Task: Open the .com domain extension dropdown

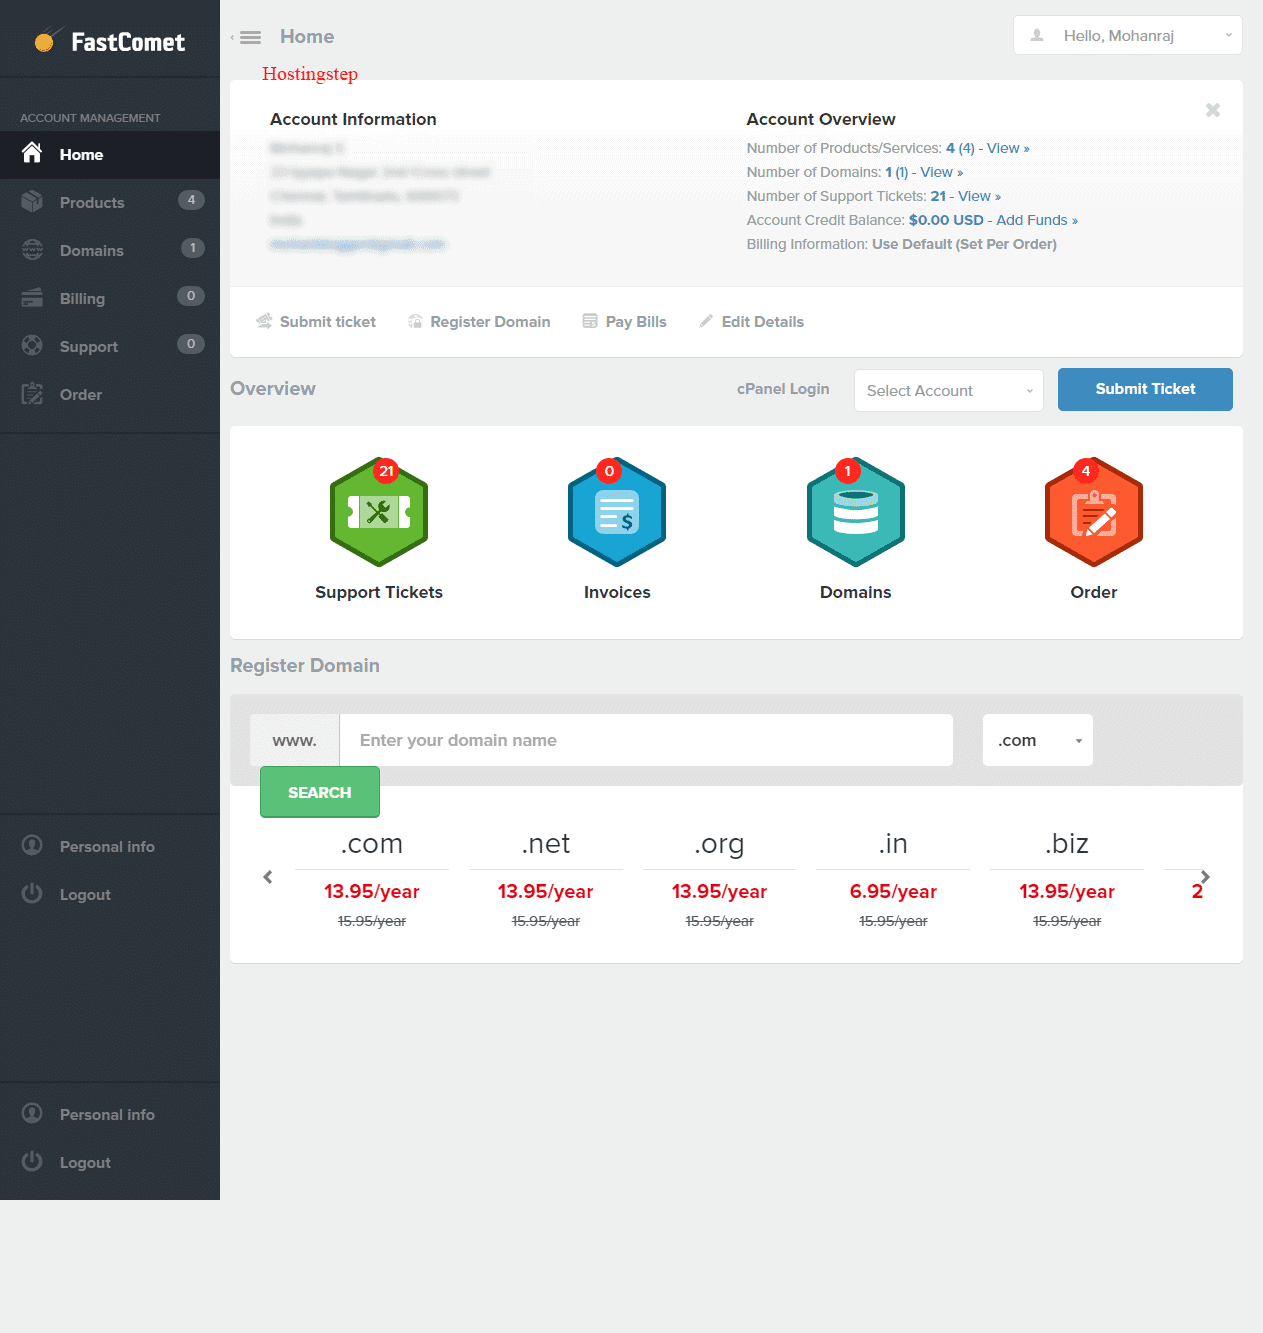Action: point(1038,740)
